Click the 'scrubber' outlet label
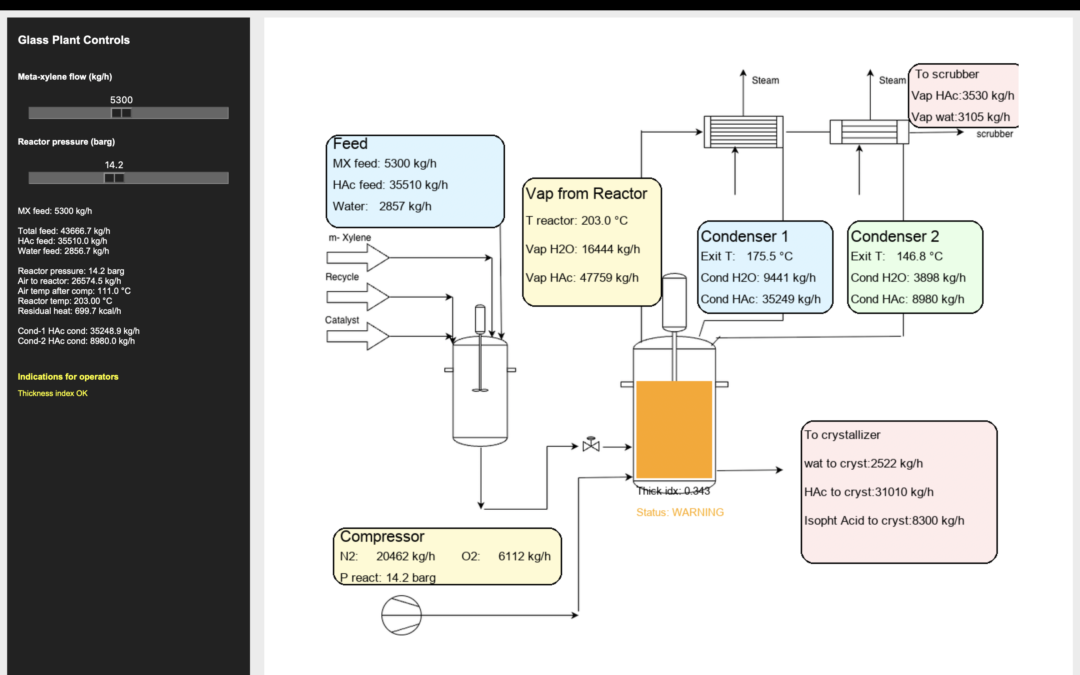The image size is (1080, 675). pyautogui.click(x=995, y=134)
